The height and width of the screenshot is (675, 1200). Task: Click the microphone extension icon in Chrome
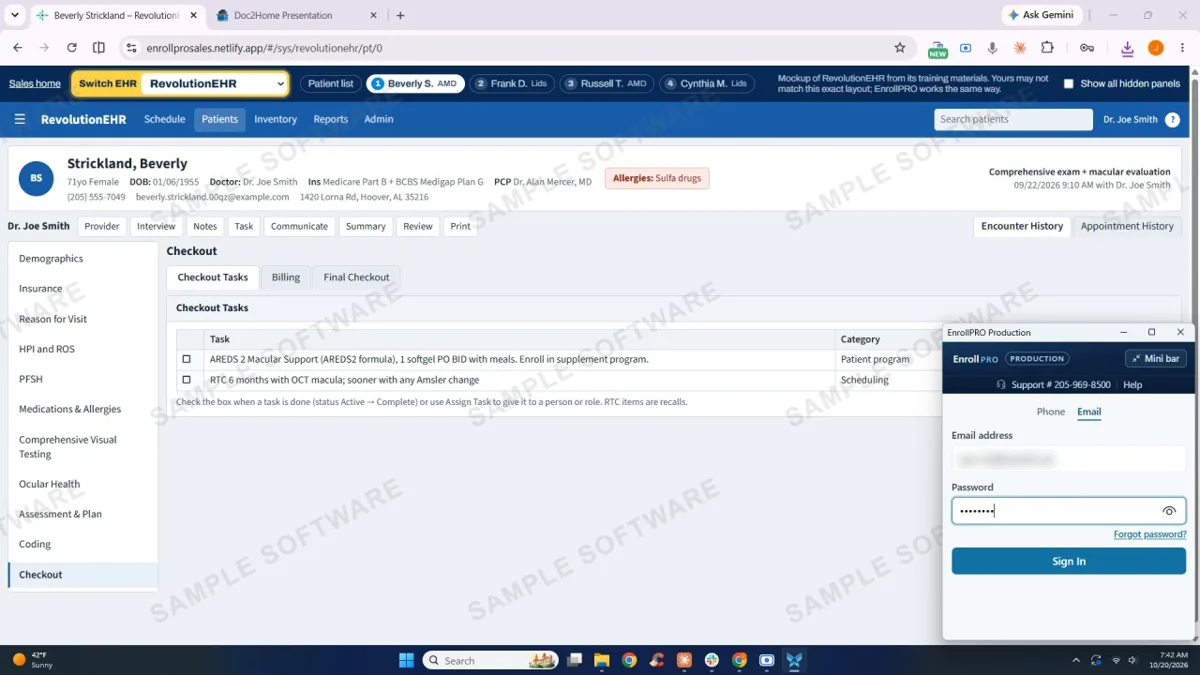click(992, 47)
